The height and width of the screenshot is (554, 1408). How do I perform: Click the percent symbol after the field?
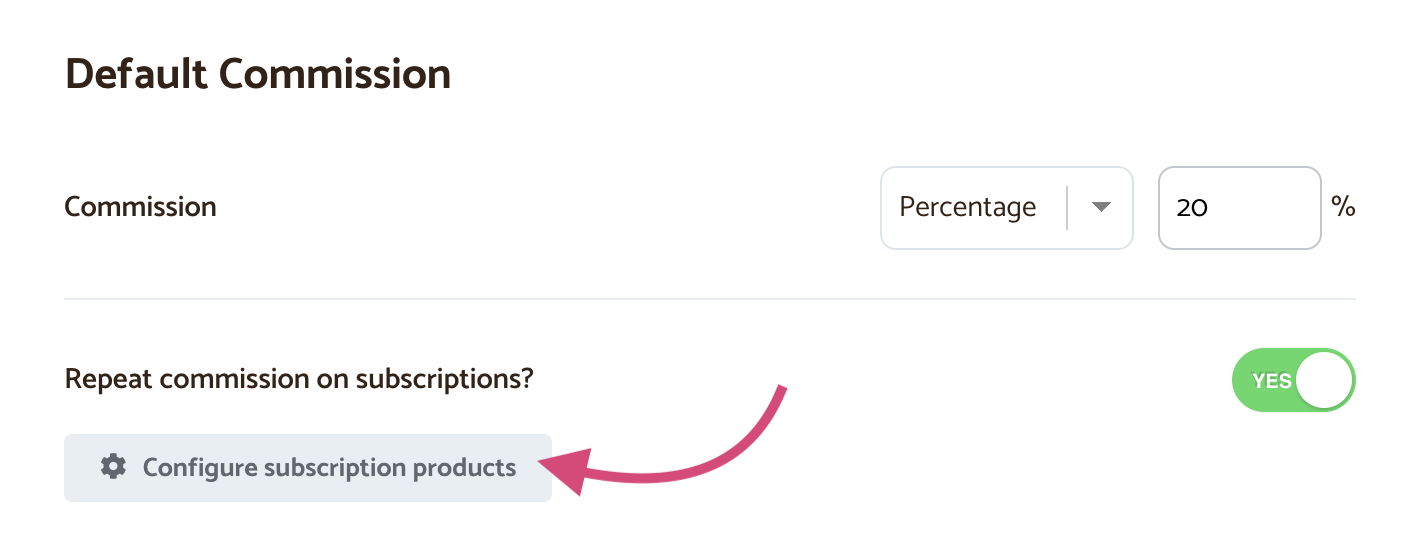point(1343,207)
